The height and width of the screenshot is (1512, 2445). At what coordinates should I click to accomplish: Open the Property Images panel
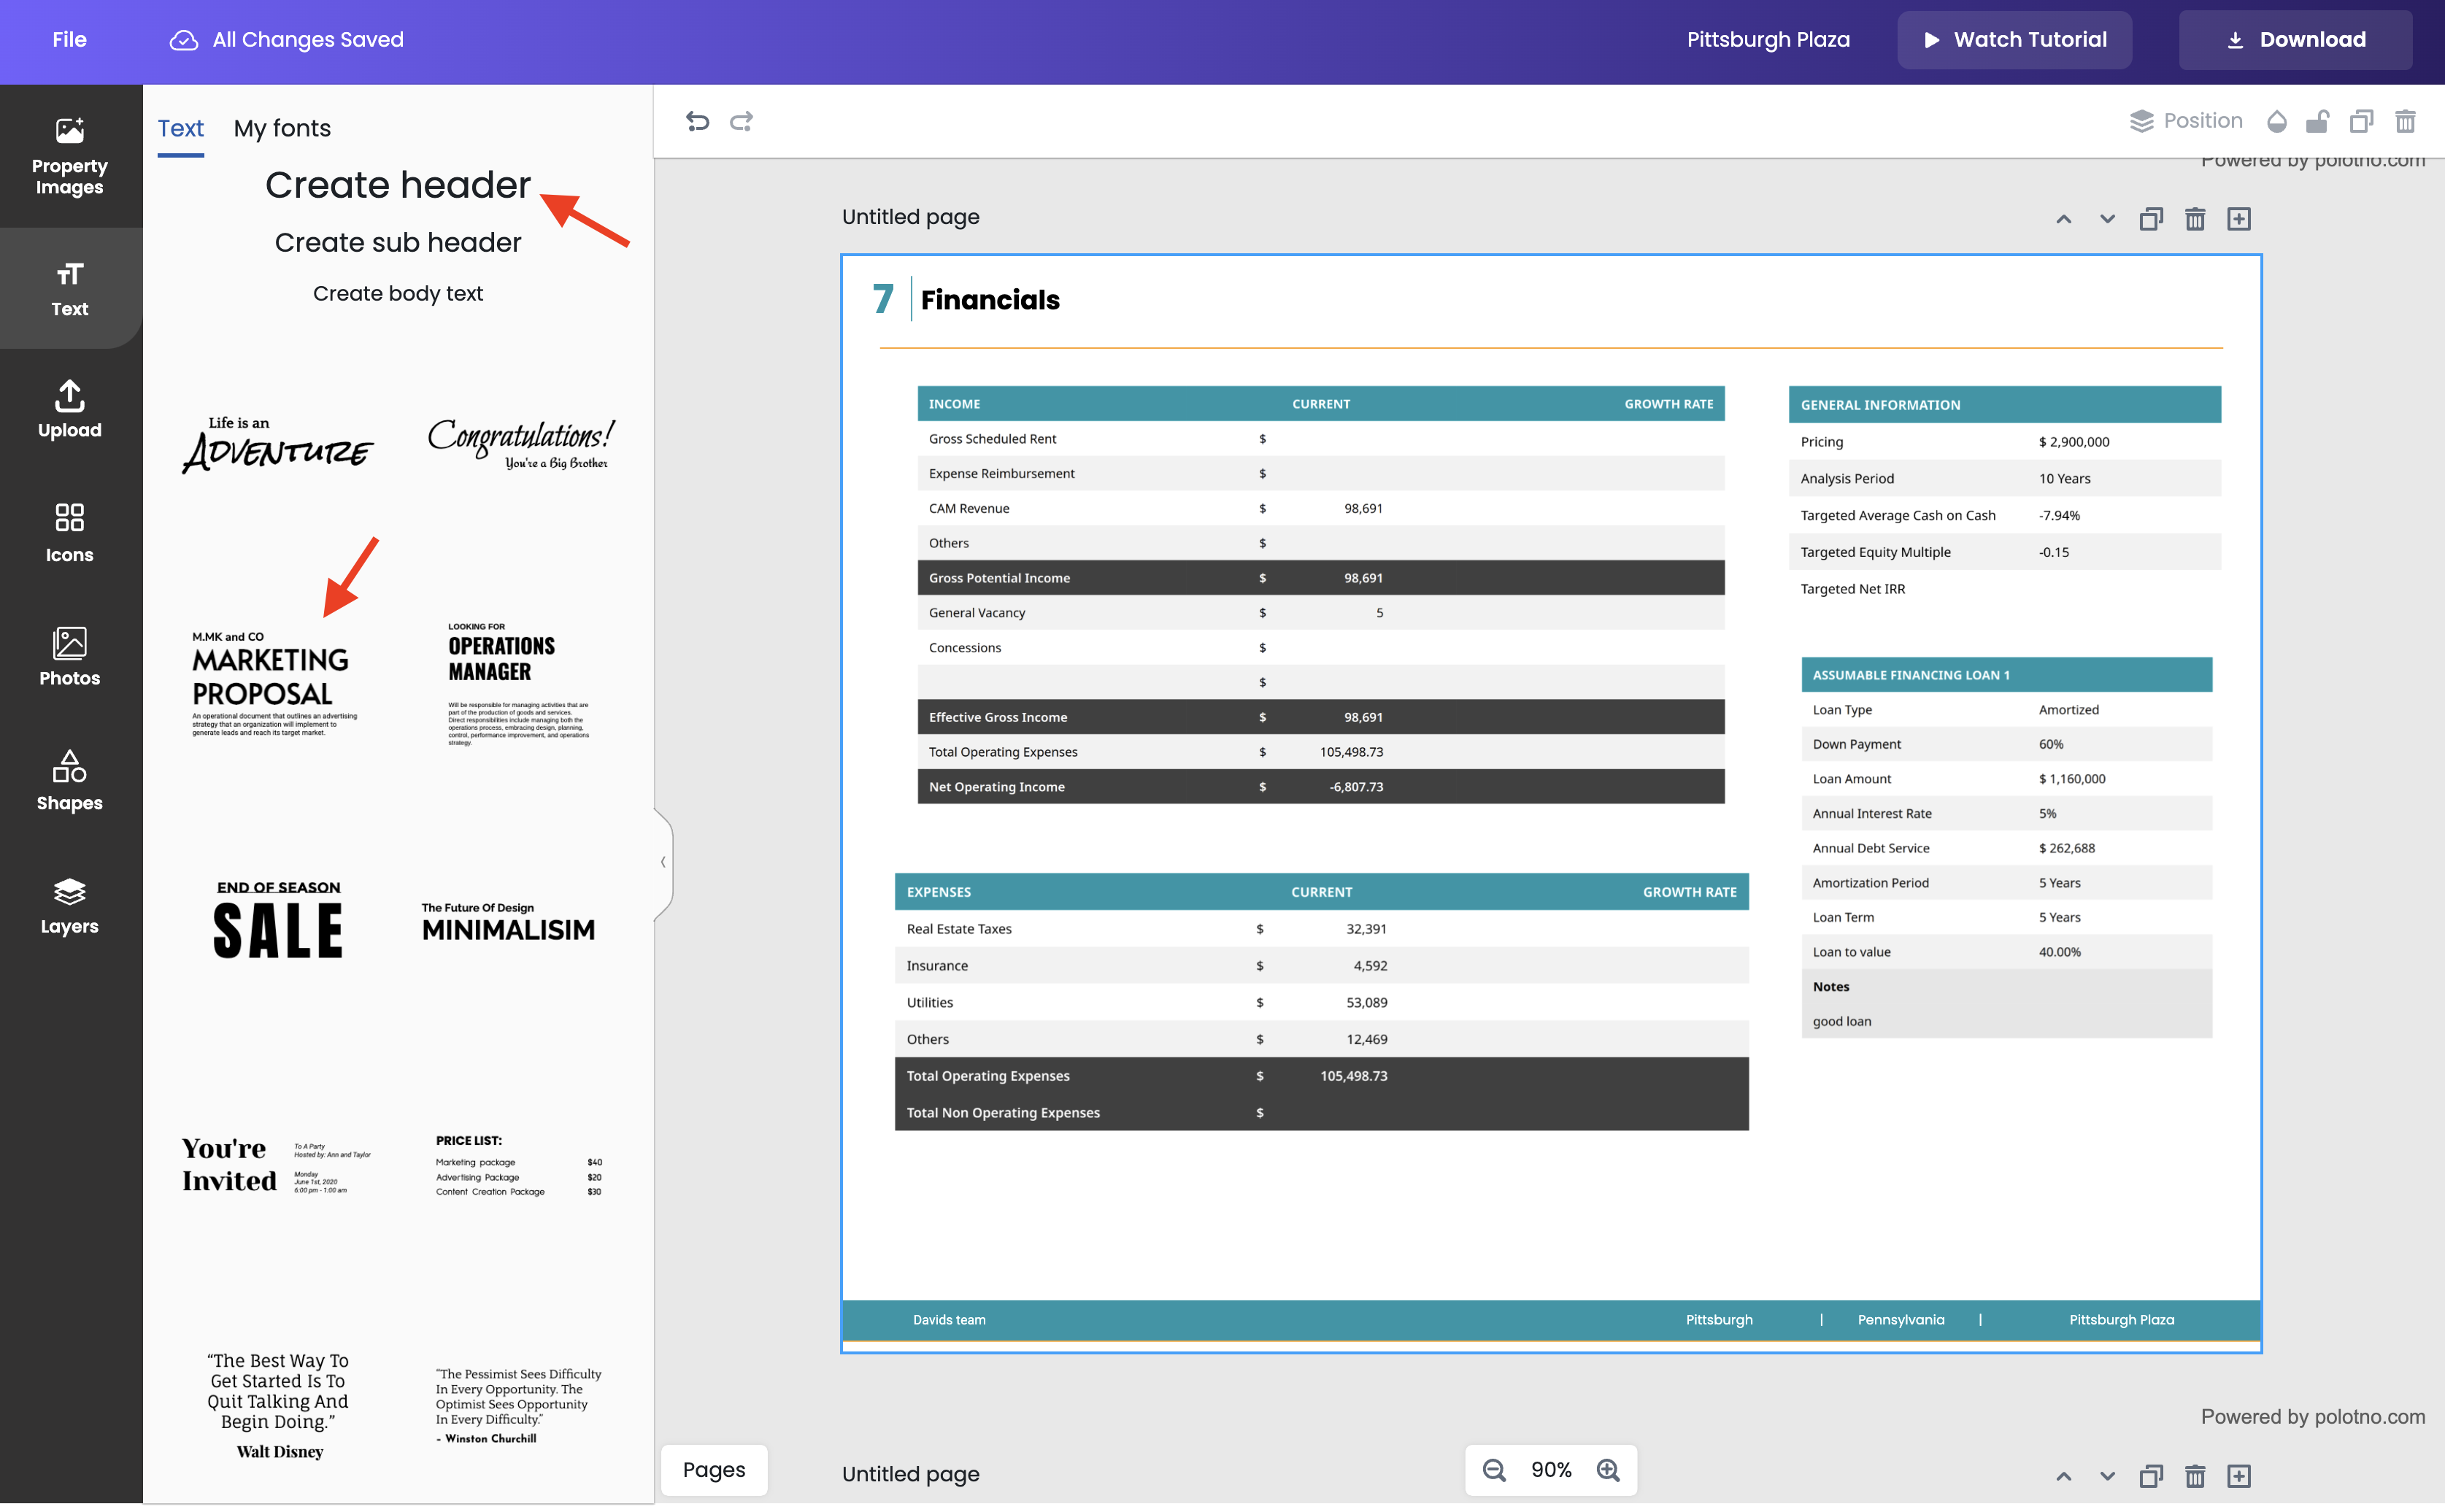click(x=69, y=155)
